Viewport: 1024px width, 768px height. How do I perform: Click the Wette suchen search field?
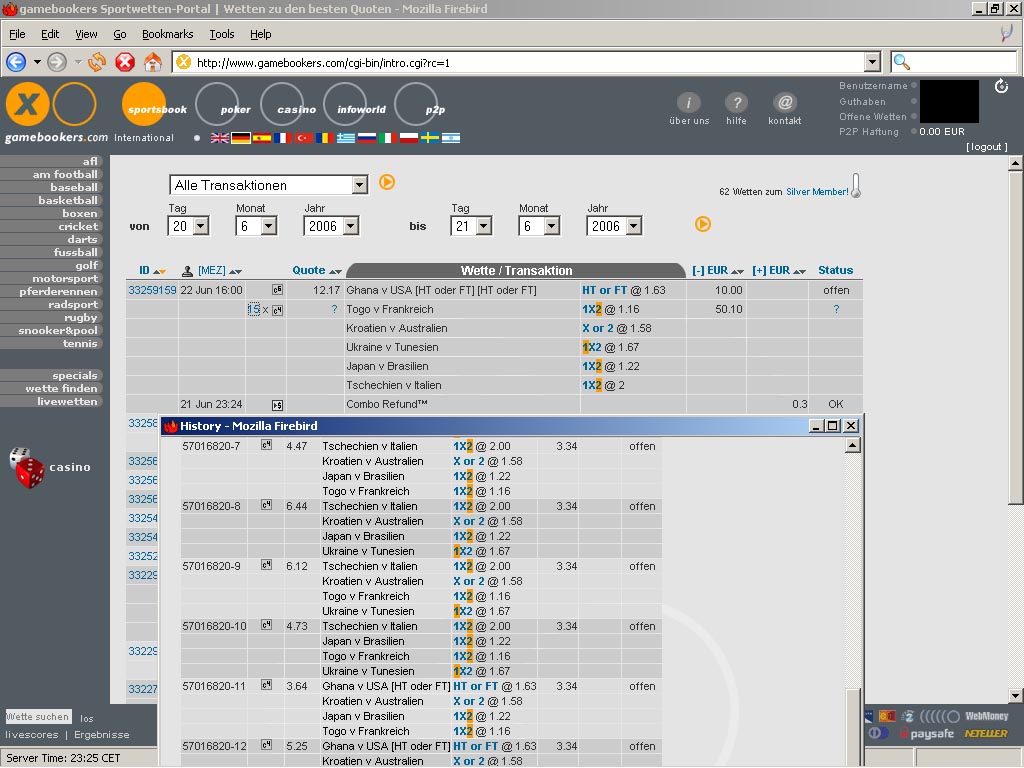point(39,716)
